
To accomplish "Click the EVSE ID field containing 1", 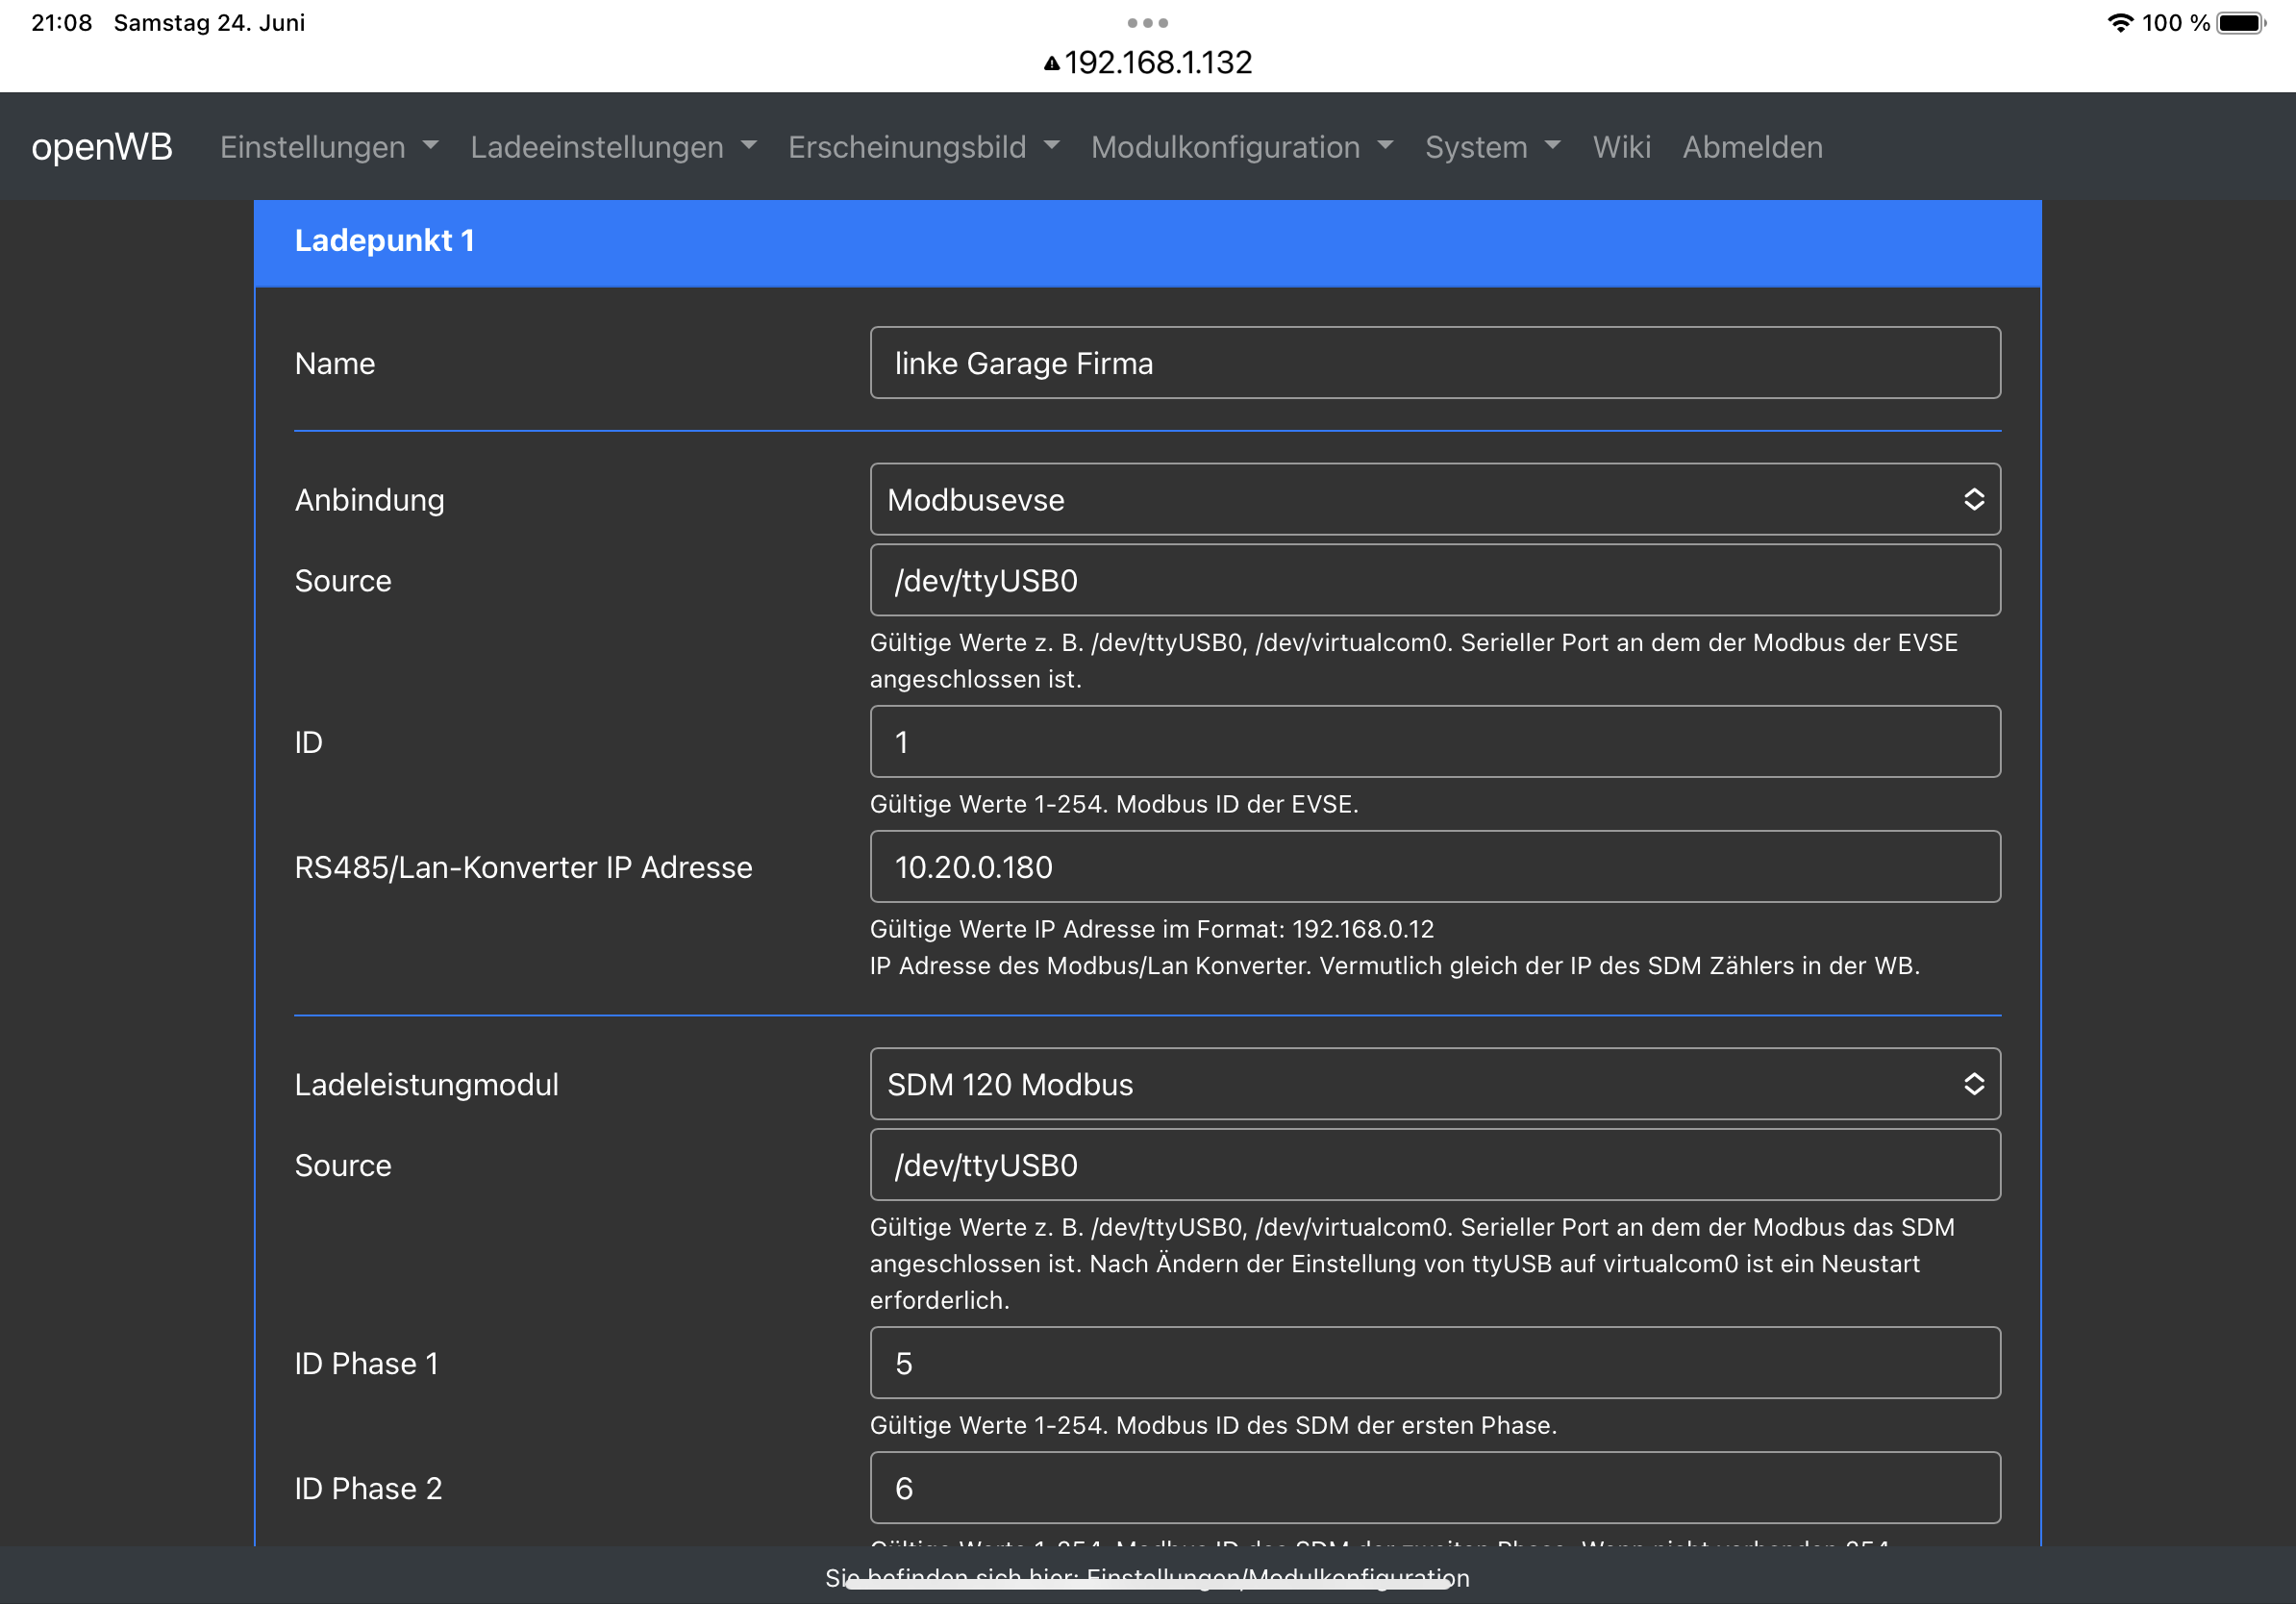I will tap(1434, 742).
